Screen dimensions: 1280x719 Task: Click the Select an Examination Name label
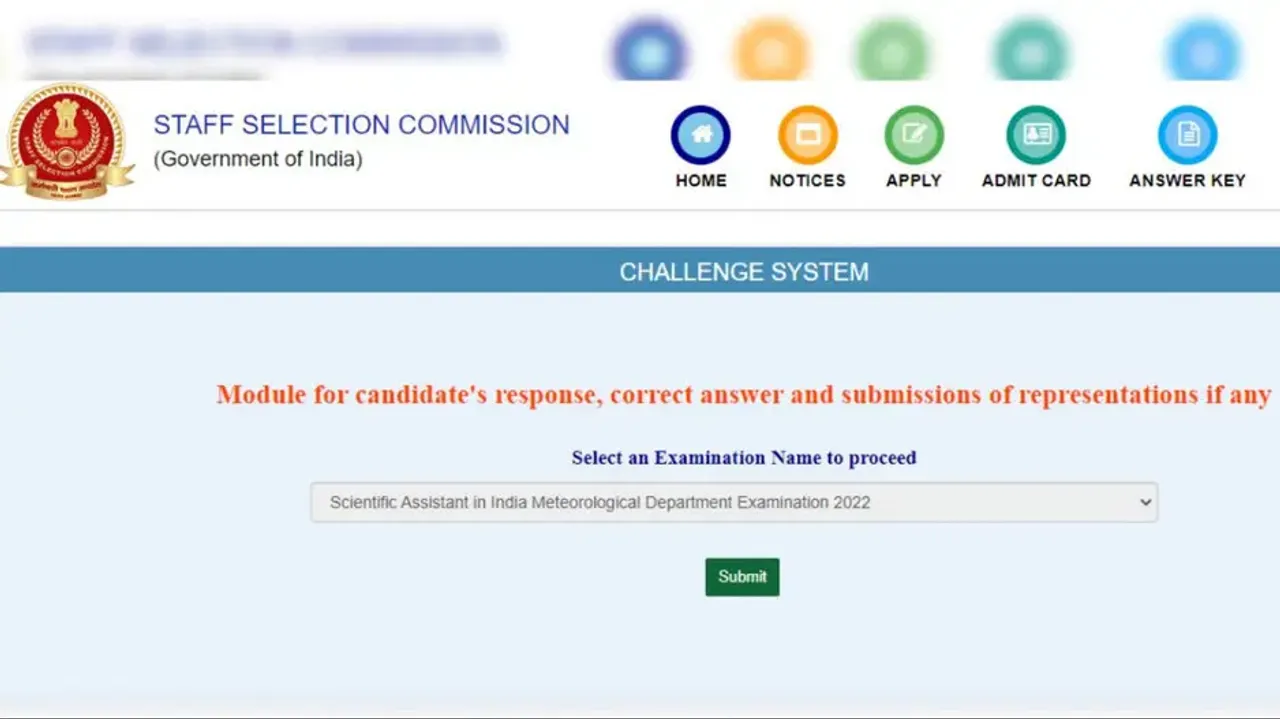pos(743,458)
